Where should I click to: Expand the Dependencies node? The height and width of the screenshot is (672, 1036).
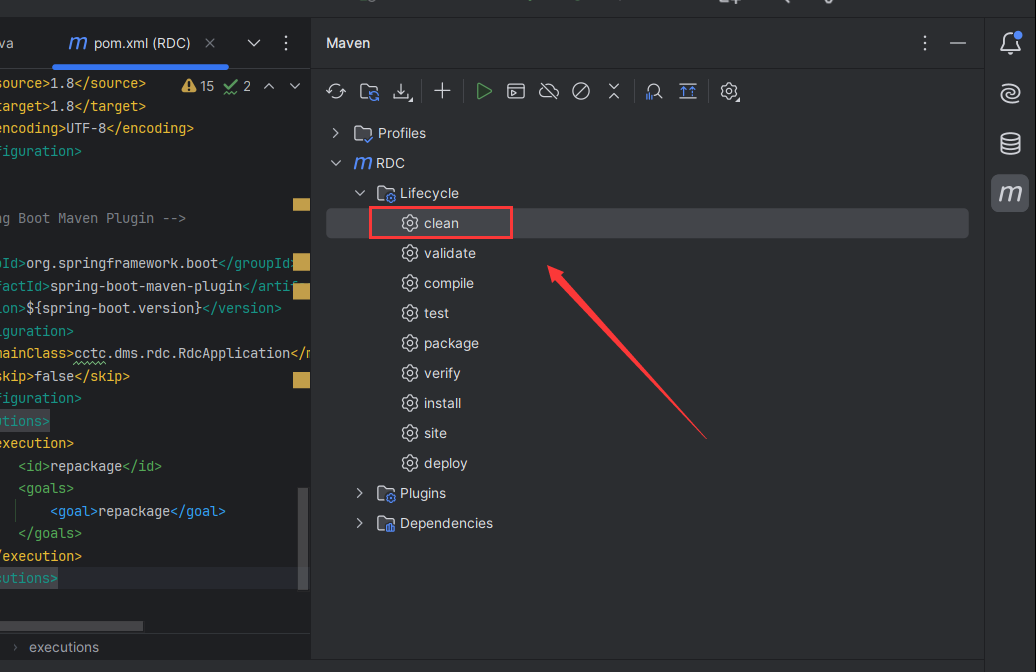tap(360, 523)
